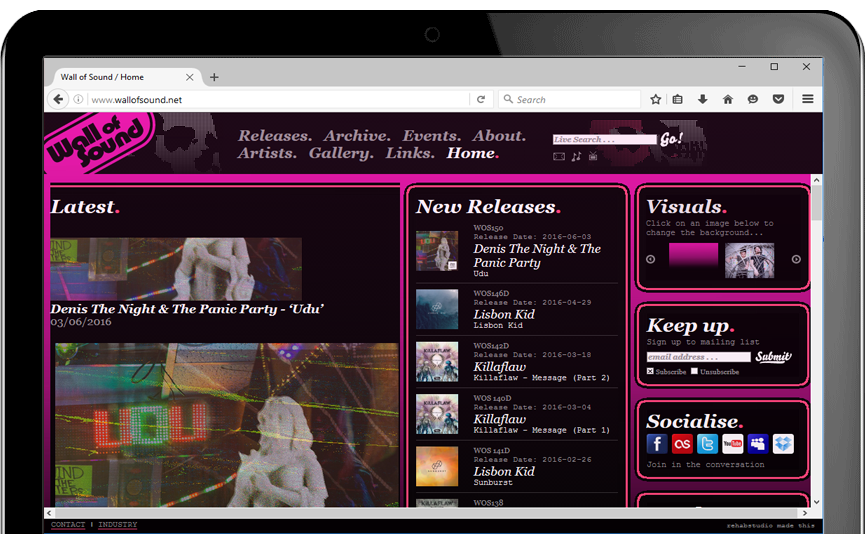
Task: Click the Pocket icon in browser toolbar
Action: click(778, 99)
